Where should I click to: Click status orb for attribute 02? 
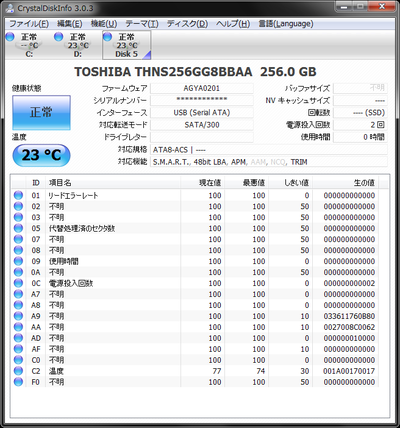(x=18, y=206)
